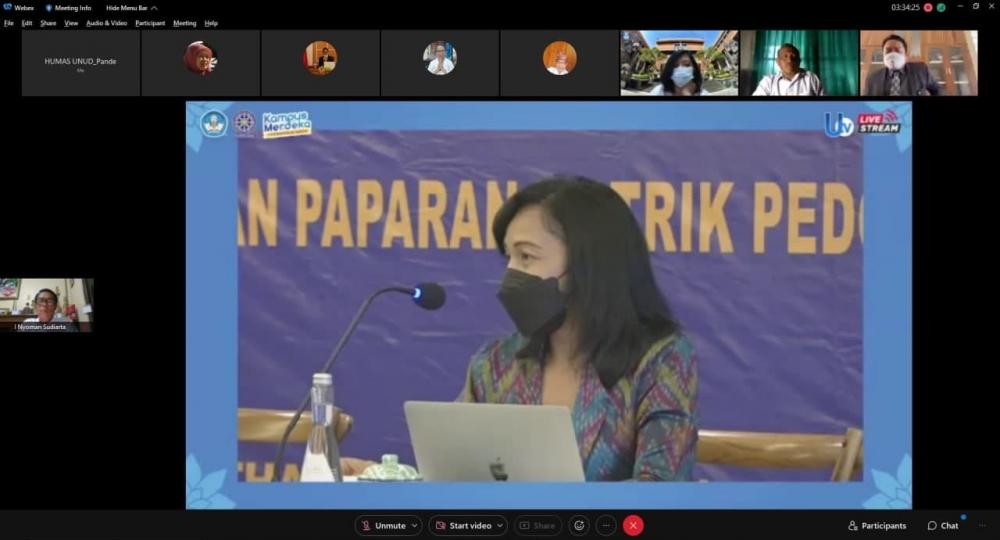Select the participant tile with white-shirt avatar

click(x=440, y=63)
